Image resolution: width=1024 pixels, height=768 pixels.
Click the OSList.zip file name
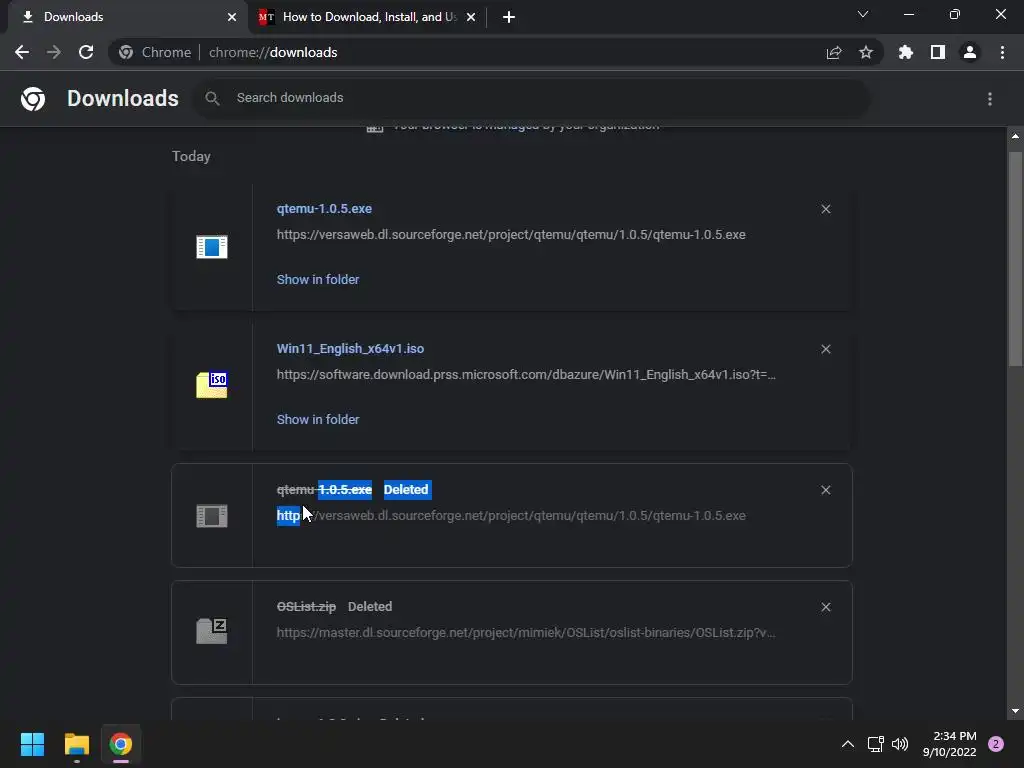pyautogui.click(x=306, y=607)
